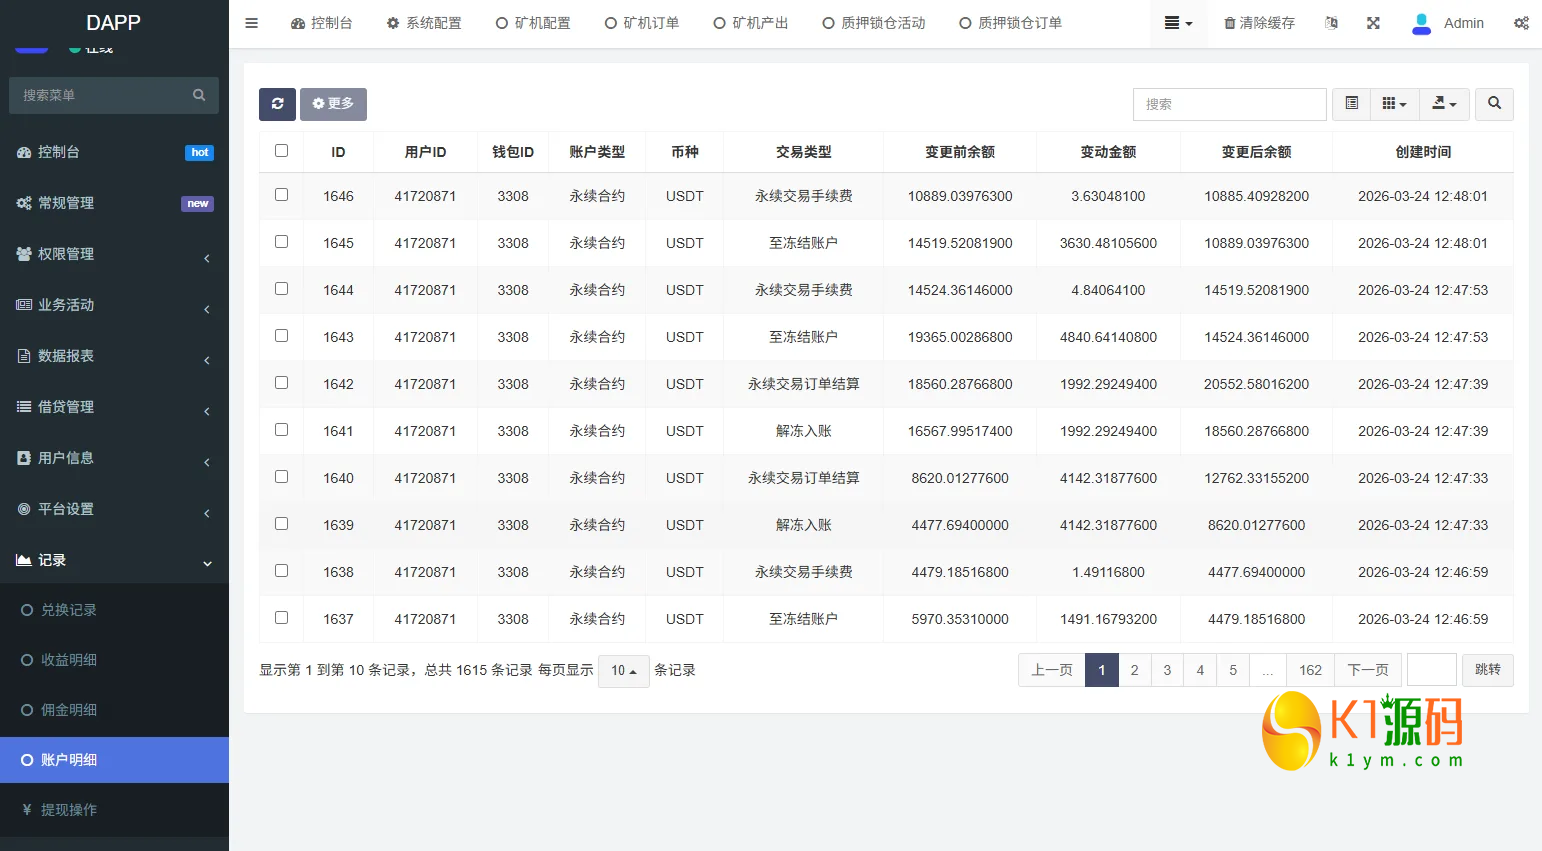Click the 业务活动 icon in sidebar

(24, 305)
